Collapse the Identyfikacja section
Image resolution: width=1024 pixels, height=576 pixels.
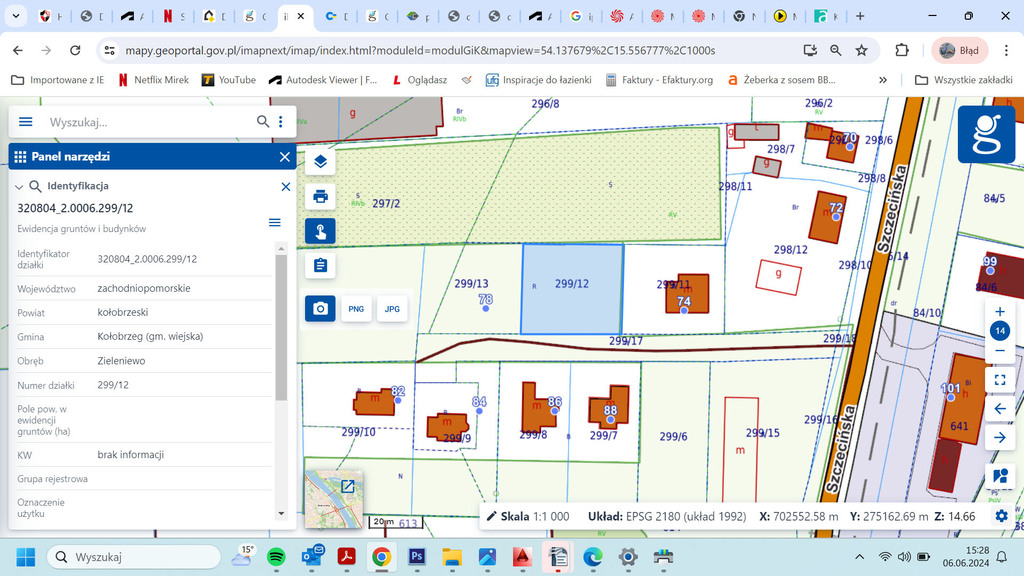pos(19,187)
